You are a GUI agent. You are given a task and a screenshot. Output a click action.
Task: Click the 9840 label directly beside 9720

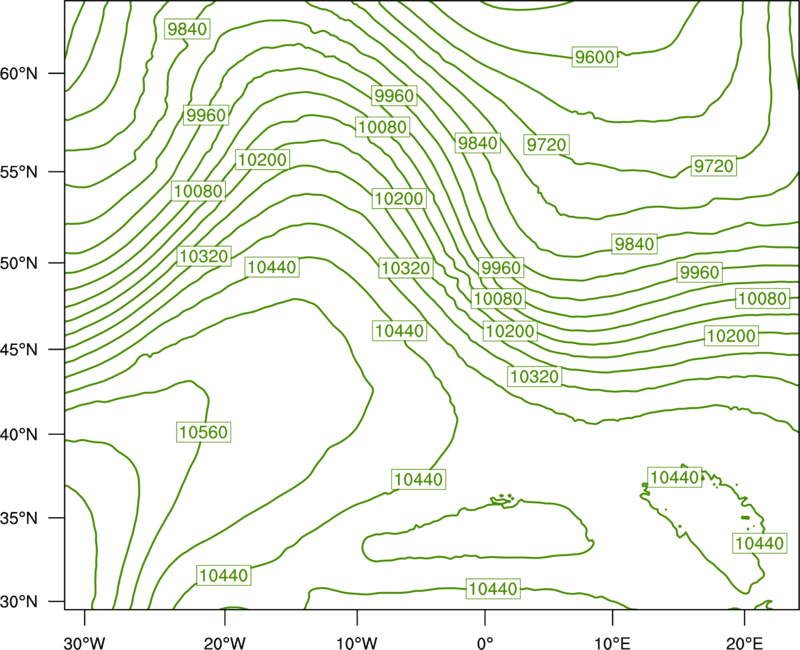tap(478, 143)
